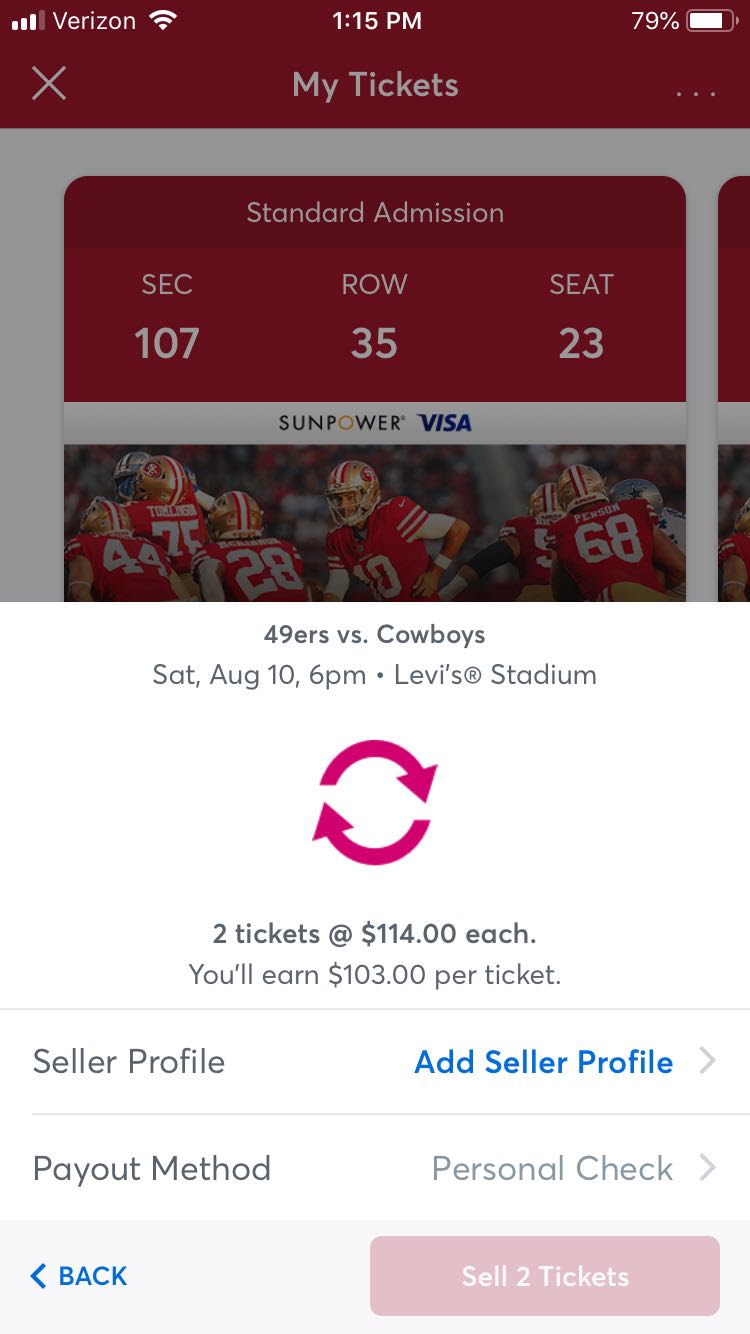Tap the Wi-Fi status icon
This screenshot has width=750, height=1334.
[x=161, y=20]
